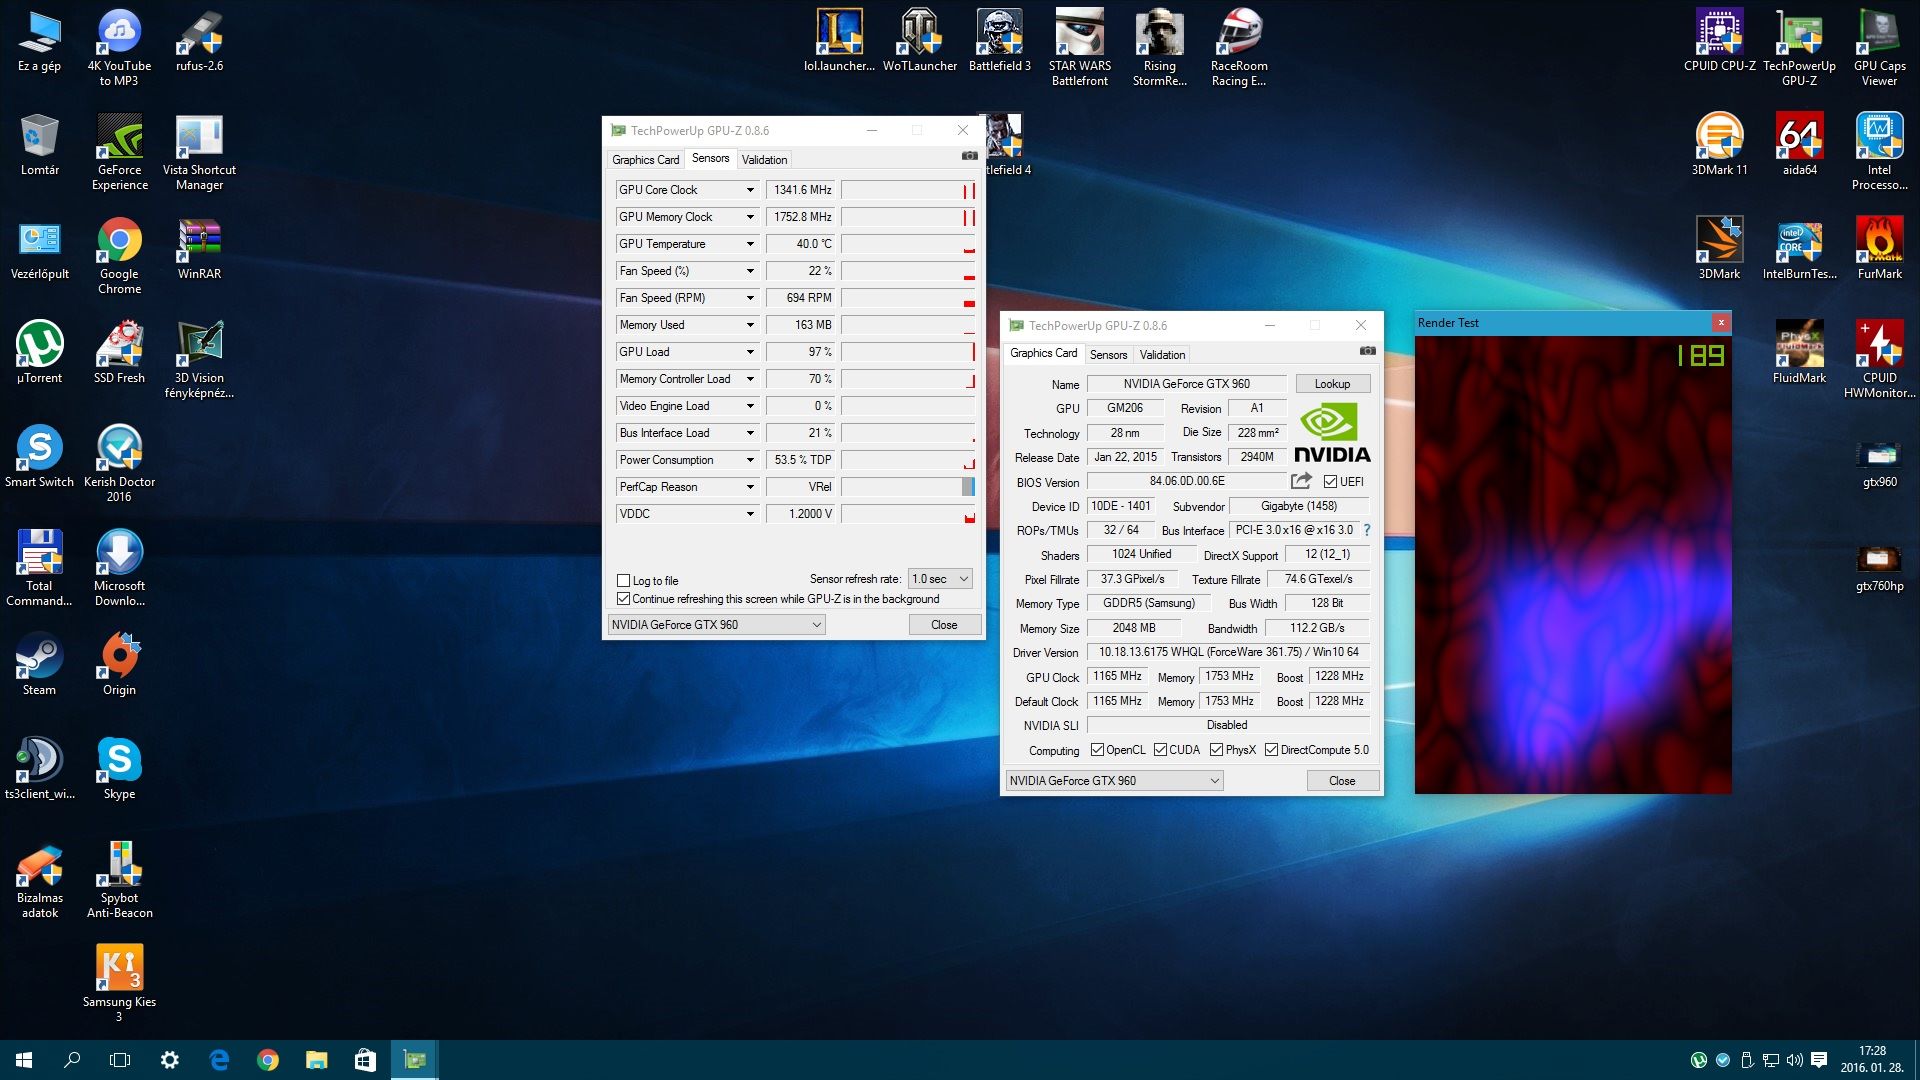This screenshot has height=1080, width=1920.
Task: Click Close in the Sensors window
Action: pos(944,625)
